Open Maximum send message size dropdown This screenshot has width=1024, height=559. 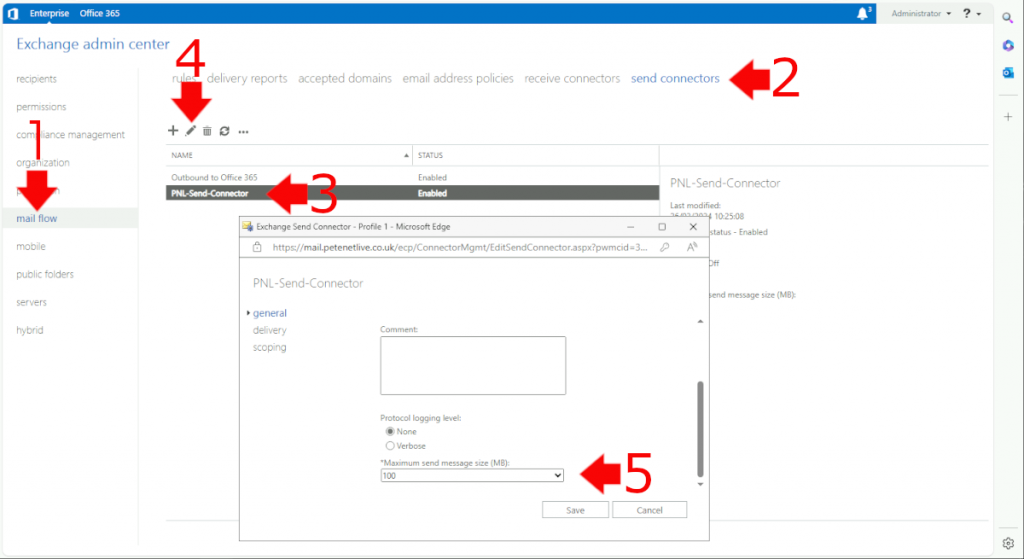point(472,476)
